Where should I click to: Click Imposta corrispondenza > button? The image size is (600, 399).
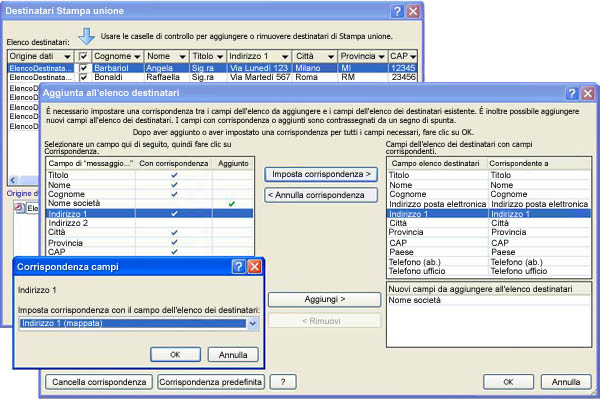point(321,174)
